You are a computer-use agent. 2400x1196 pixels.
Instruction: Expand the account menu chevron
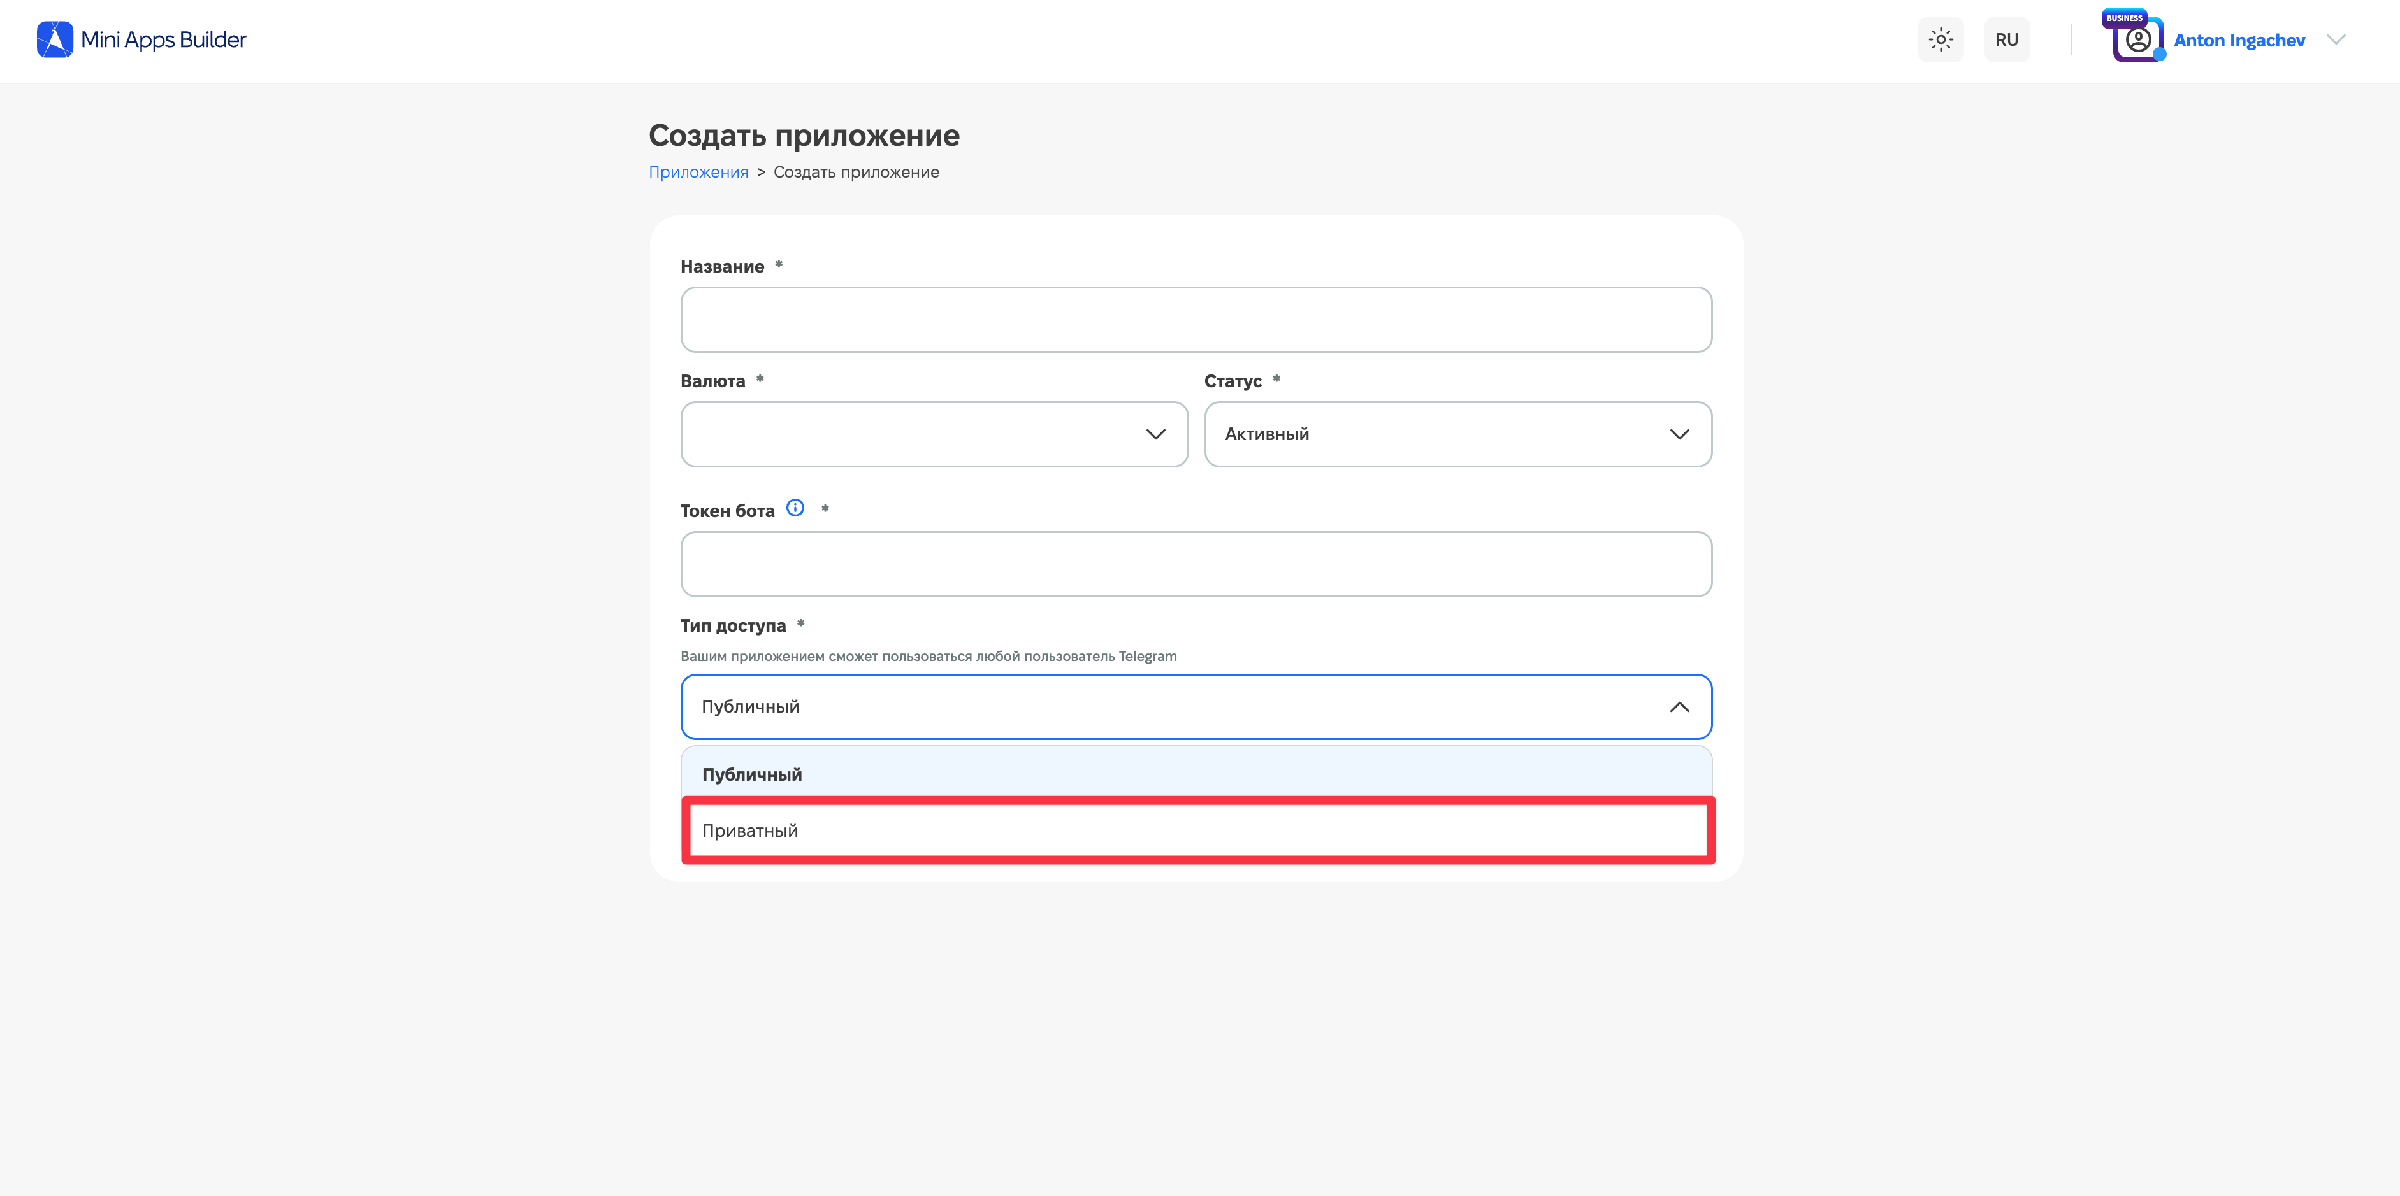click(x=2336, y=40)
